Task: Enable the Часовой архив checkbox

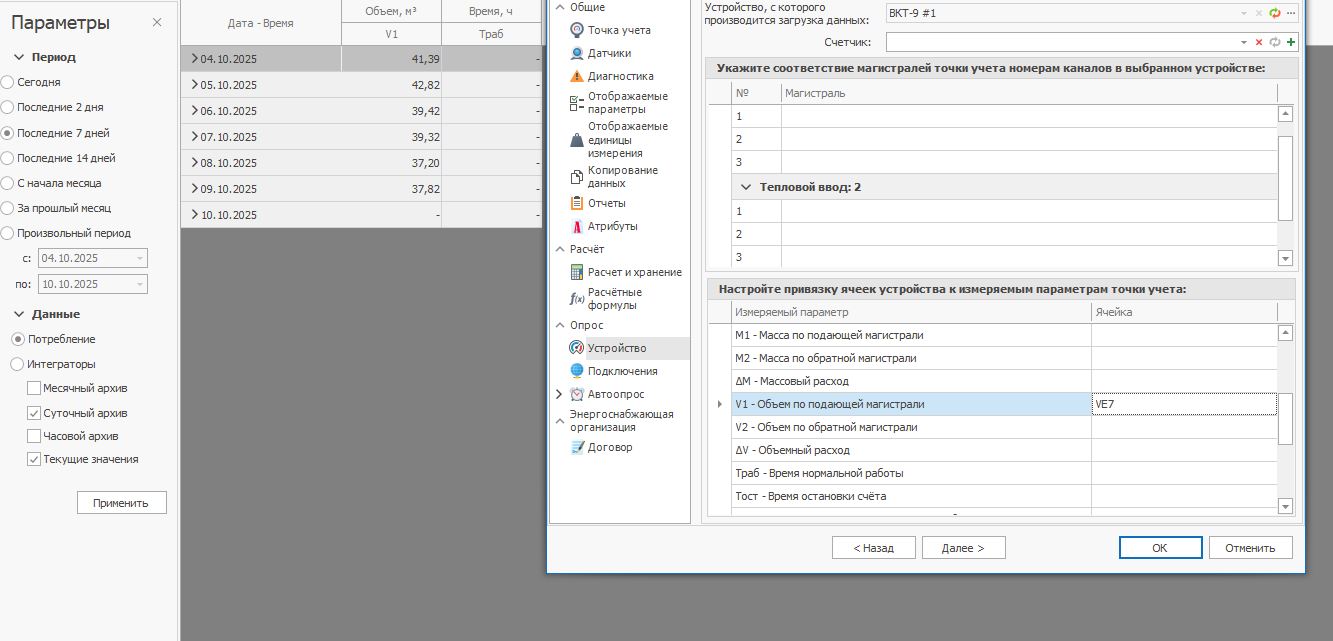Action: pyautogui.click(x=34, y=436)
